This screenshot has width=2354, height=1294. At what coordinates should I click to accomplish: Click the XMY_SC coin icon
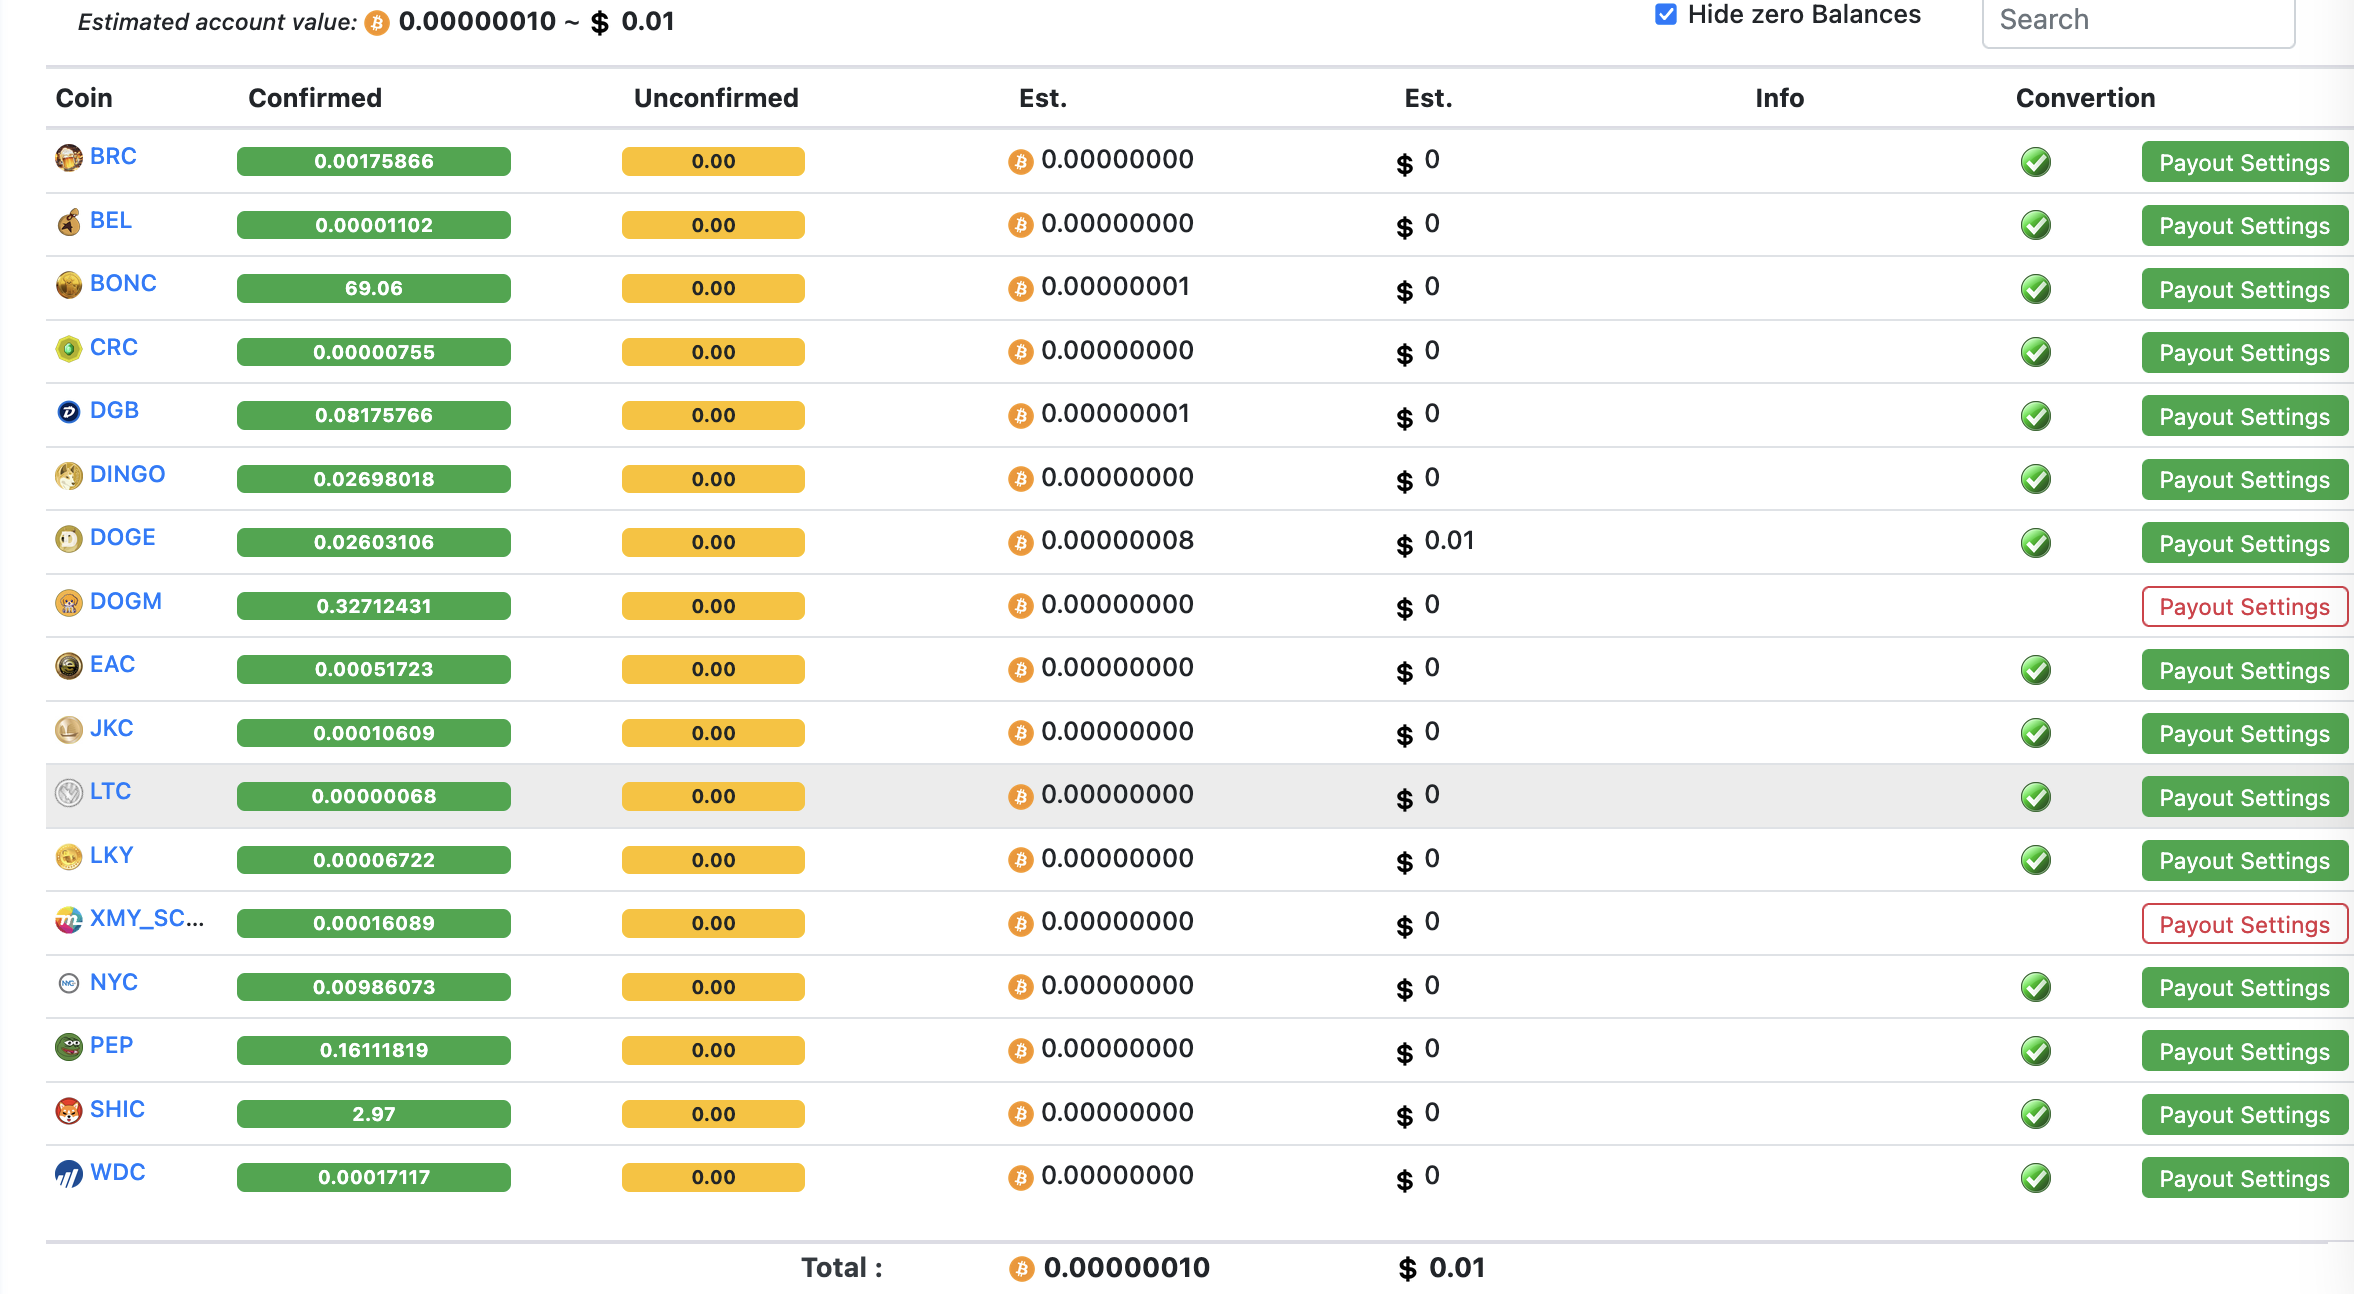(69, 920)
